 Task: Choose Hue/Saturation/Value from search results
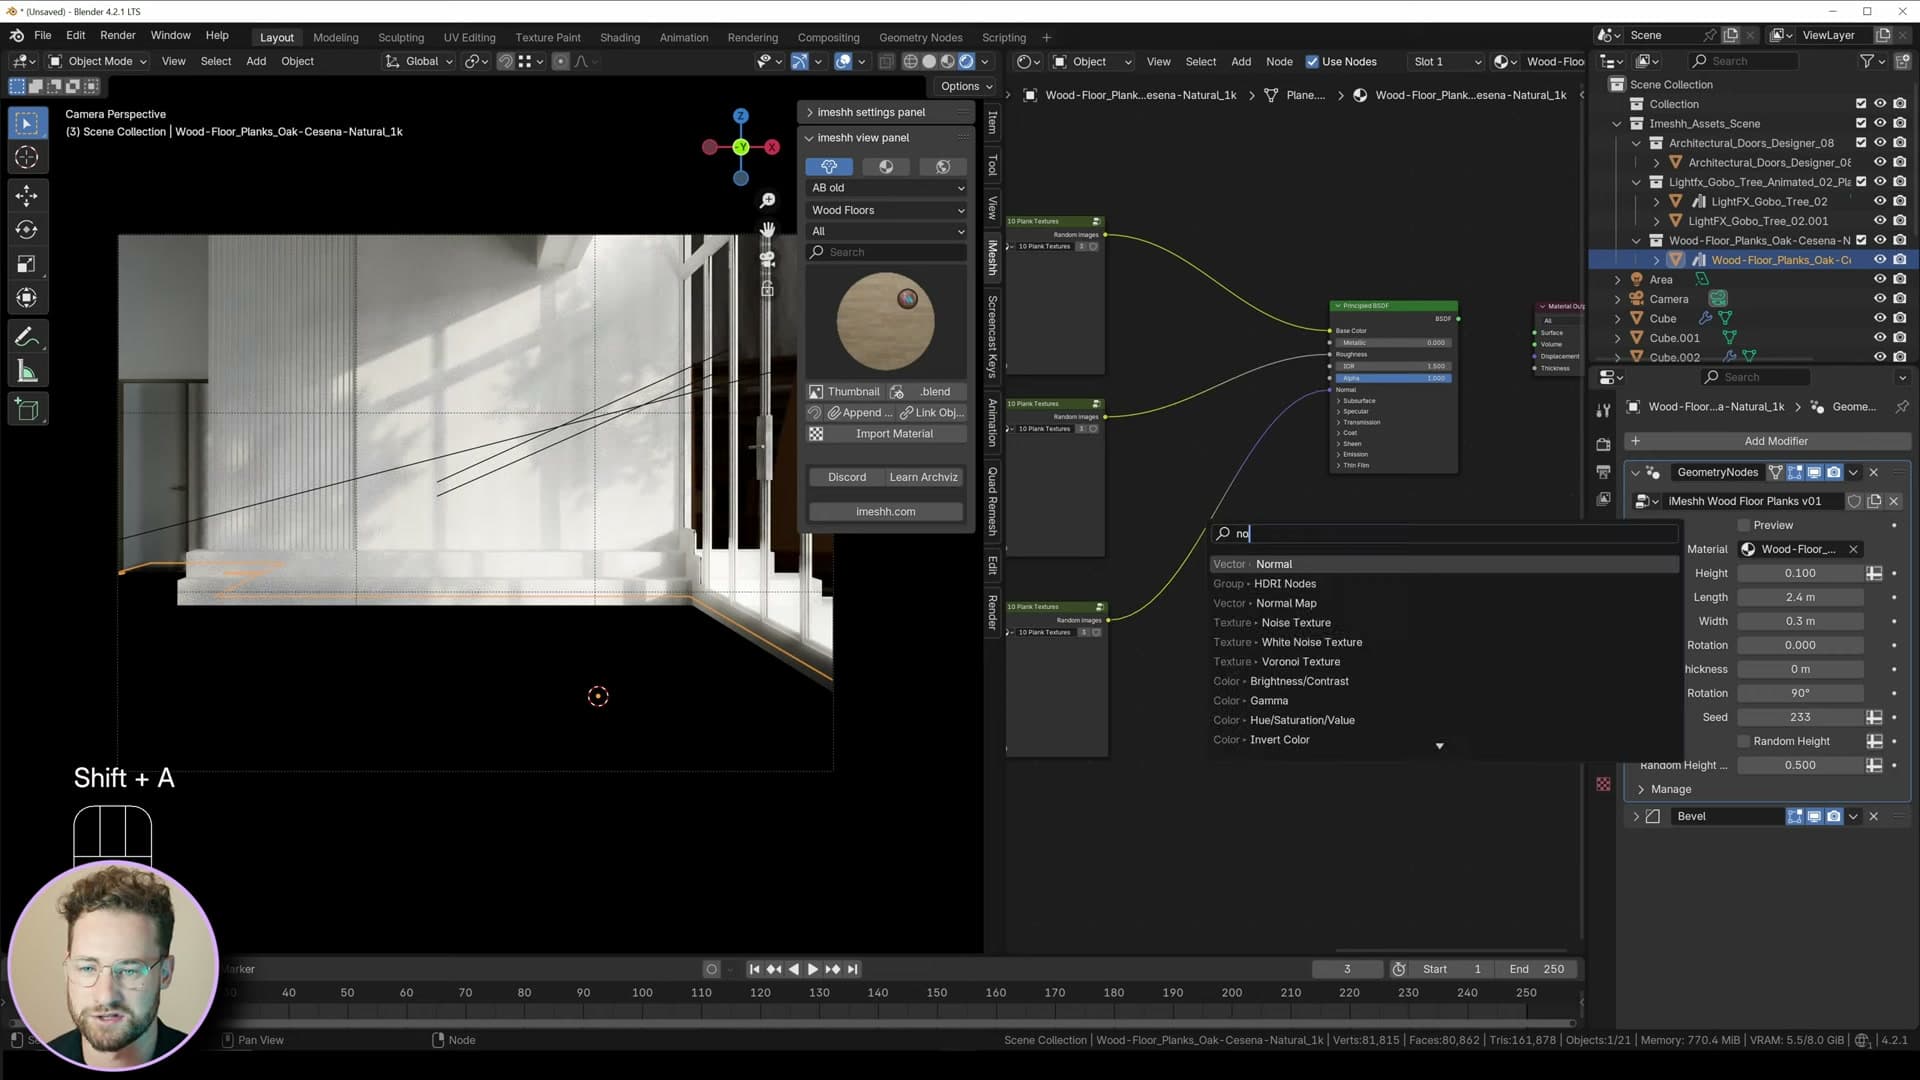(x=1445, y=720)
